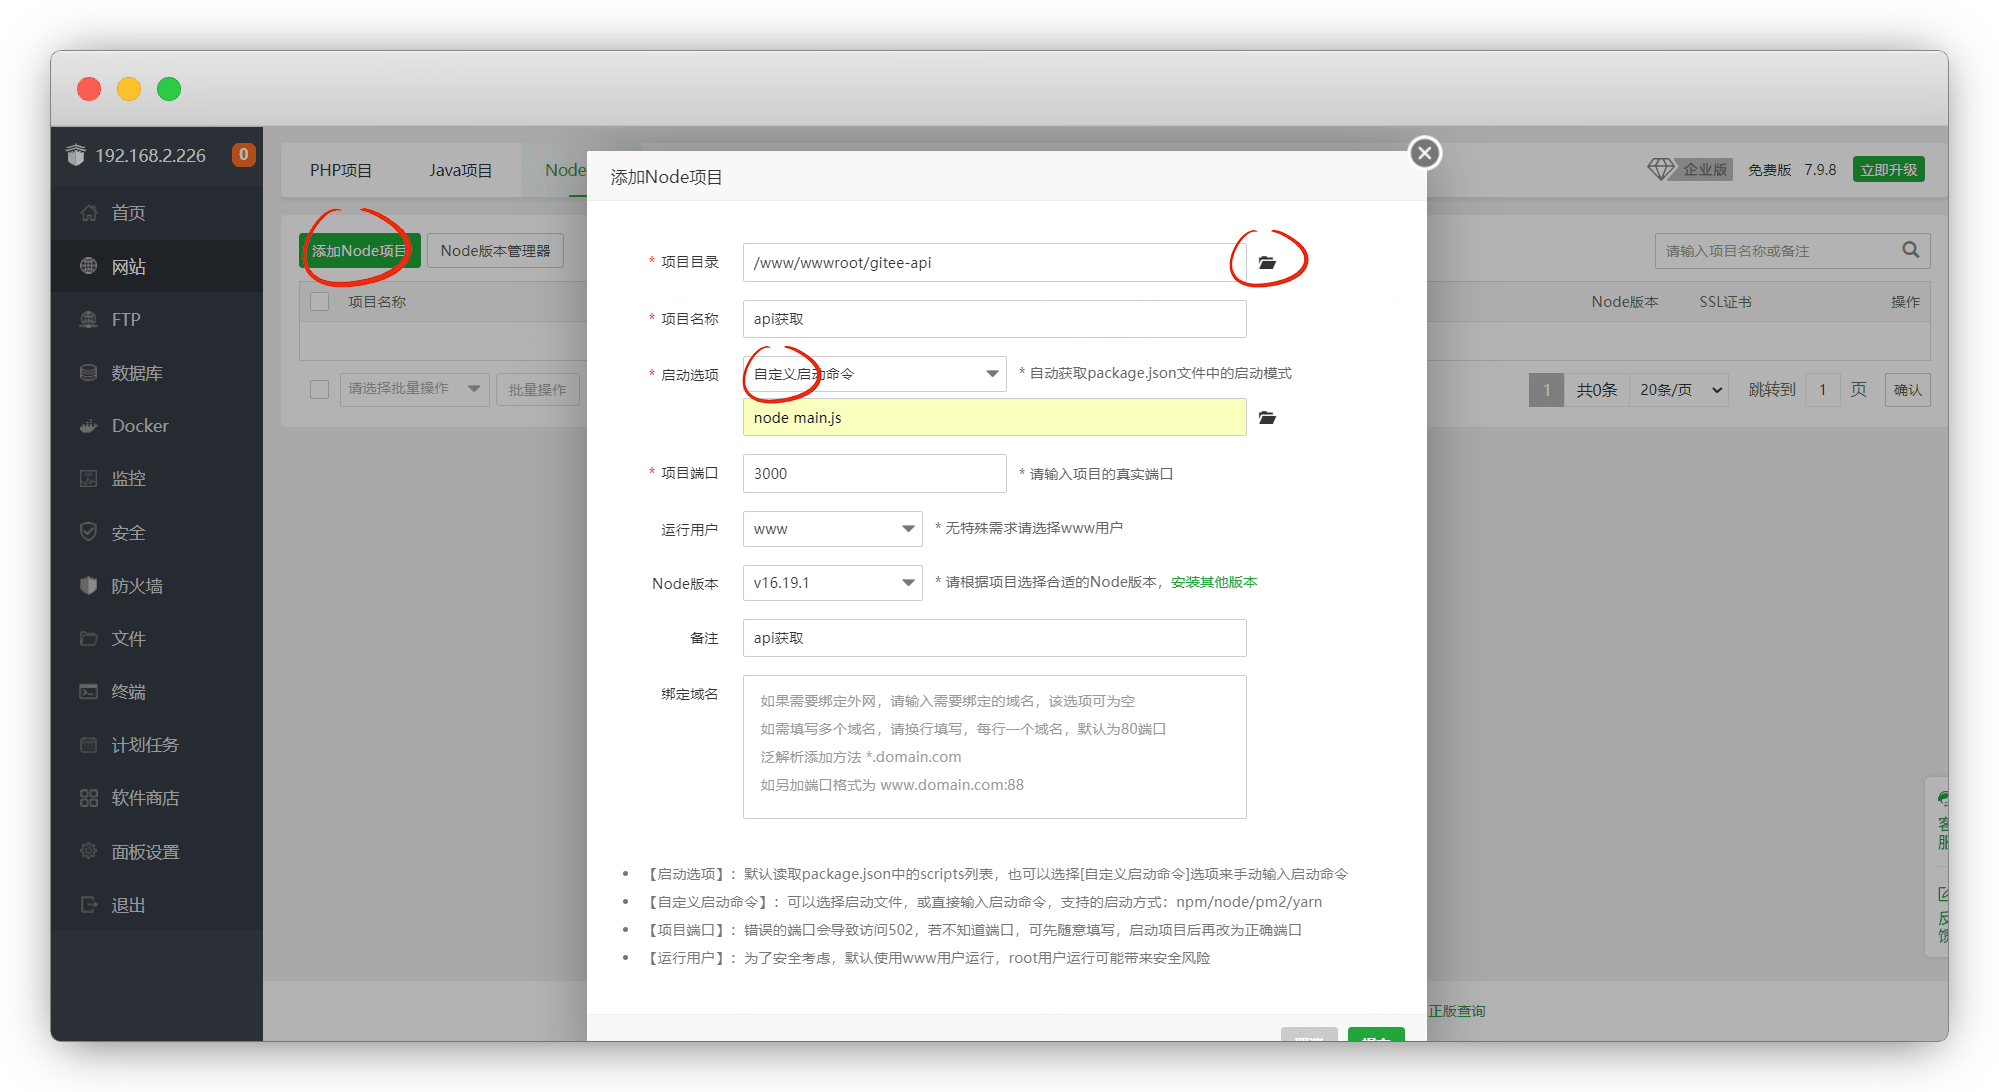Switch to the Java项目 tab
1999x1092 pixels.
point(460,170)
